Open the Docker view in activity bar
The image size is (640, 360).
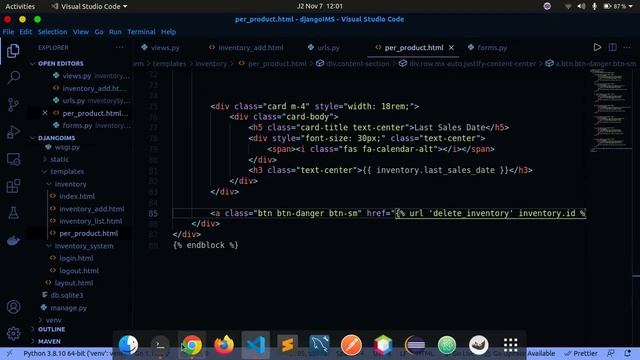click(13, 240)
